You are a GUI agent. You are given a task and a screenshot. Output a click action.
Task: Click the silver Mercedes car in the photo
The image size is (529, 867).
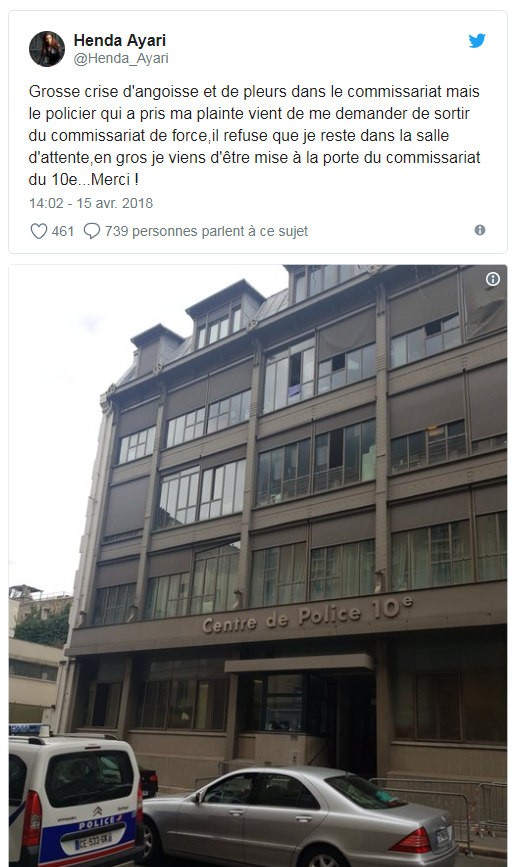point(298,818)
